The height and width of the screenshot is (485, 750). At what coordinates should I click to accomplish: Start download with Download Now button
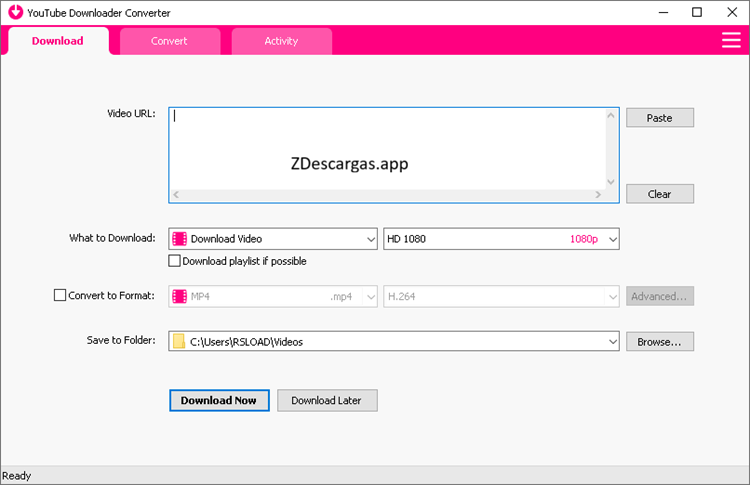(219, 400)
